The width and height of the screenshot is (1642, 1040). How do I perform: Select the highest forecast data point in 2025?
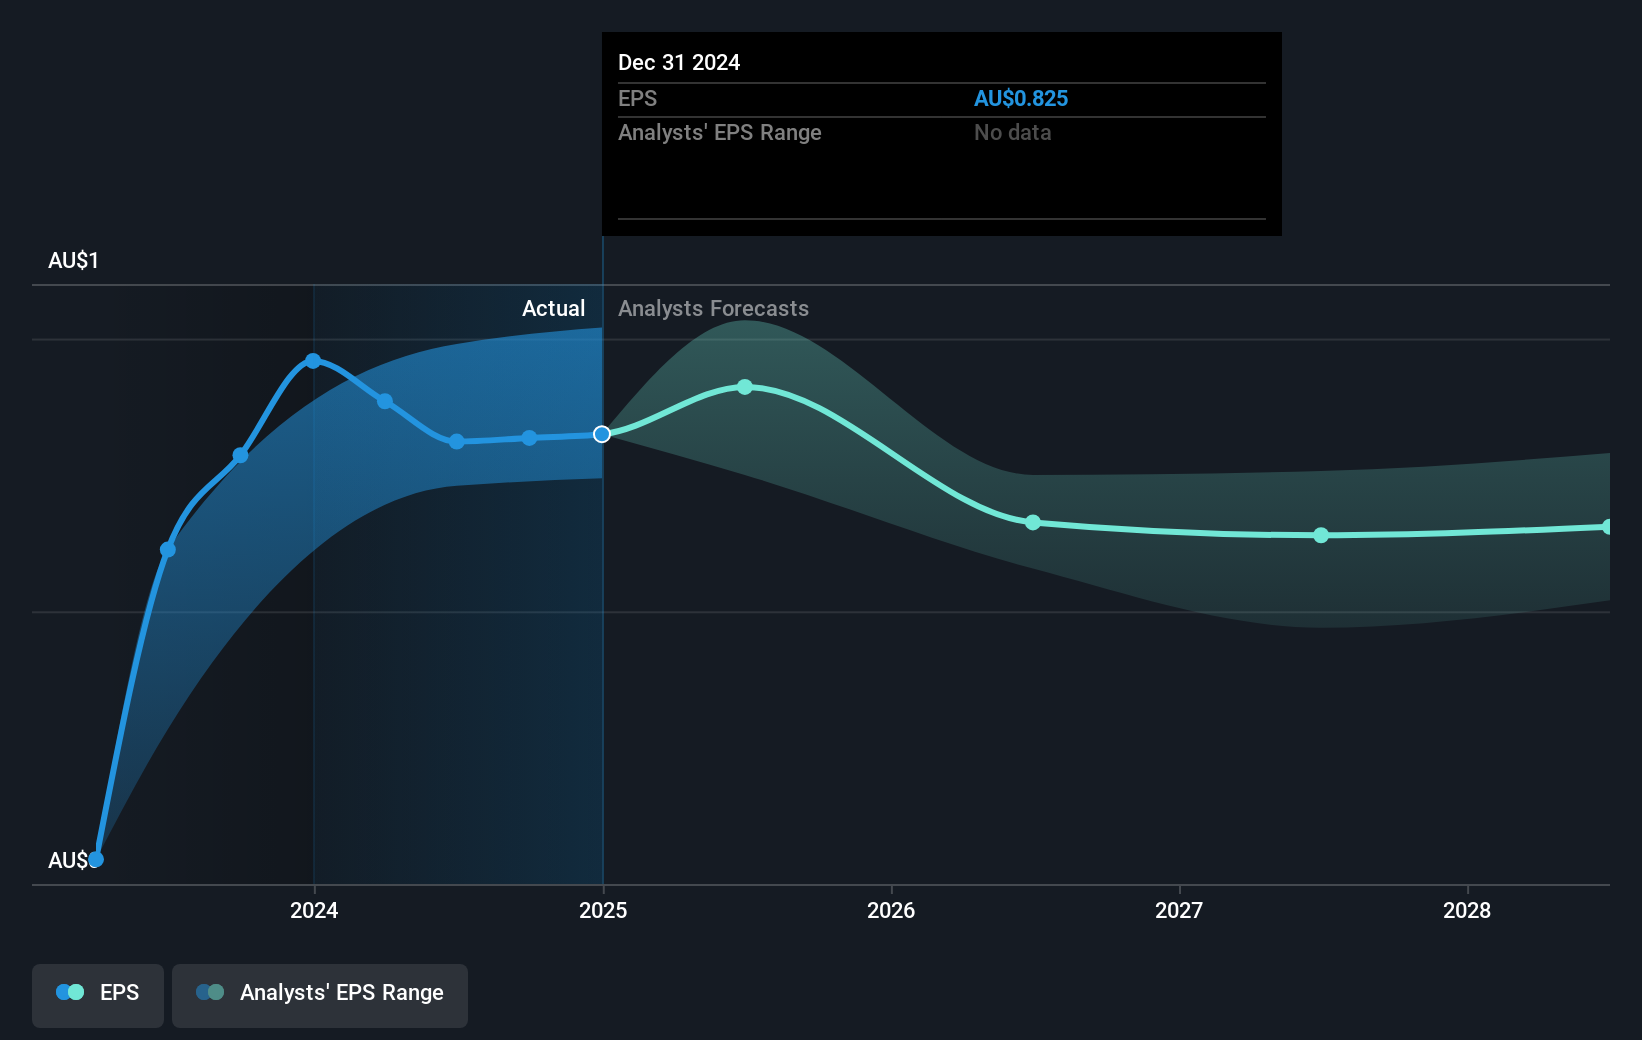tap(744, 387)
